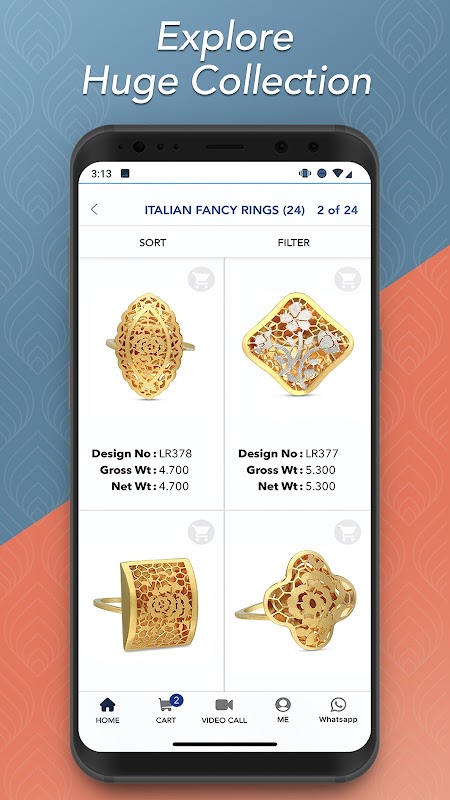The image size is (450, 800).
Task: View the LR377 floral diamond-shaped ring
Action: (298, 344)
